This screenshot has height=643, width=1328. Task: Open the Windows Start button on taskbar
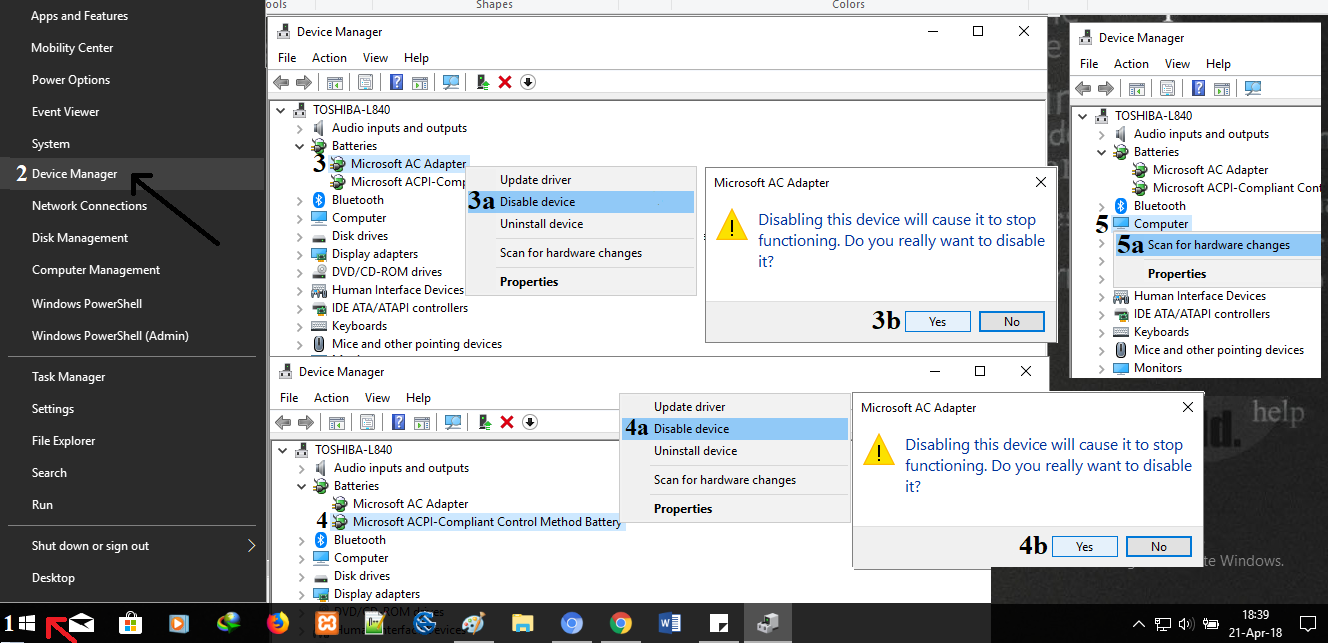pos(28,623)
